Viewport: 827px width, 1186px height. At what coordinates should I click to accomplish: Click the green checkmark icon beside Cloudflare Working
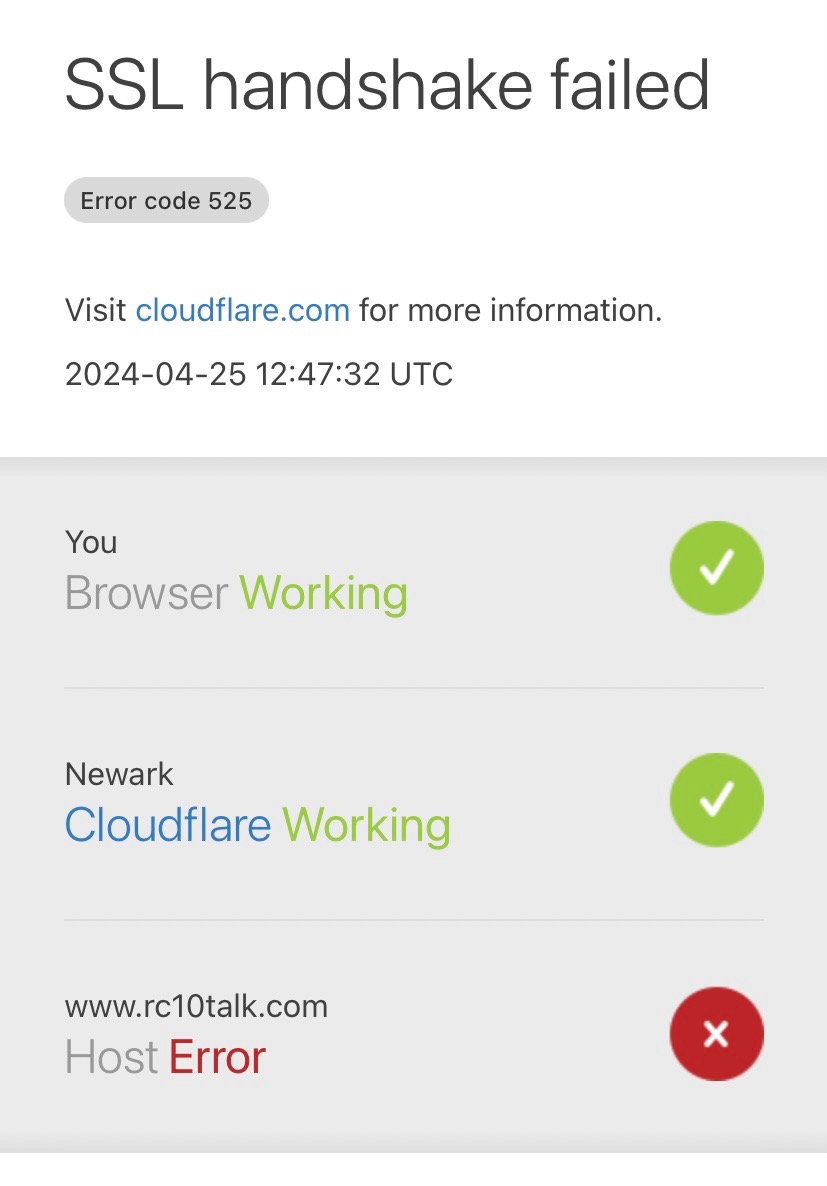click(717, 800)
